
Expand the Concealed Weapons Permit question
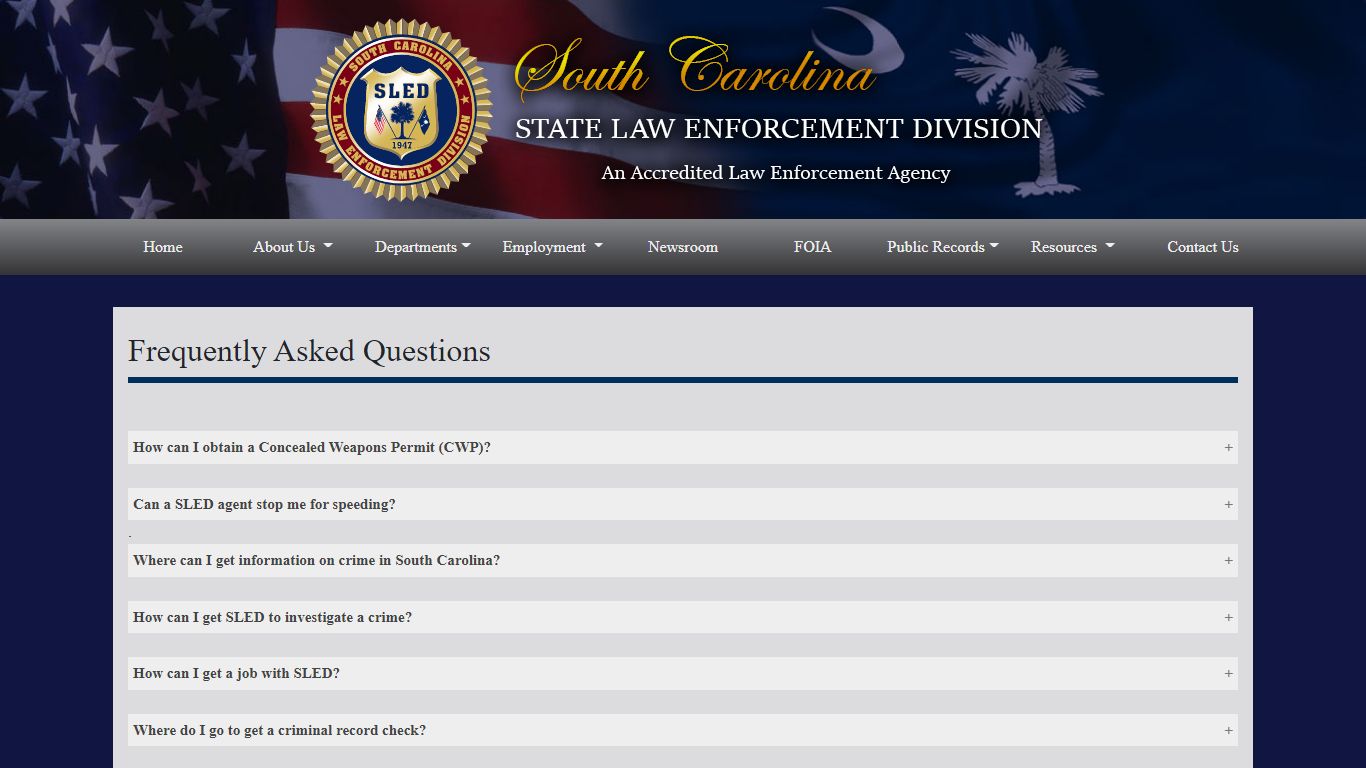point(683,447)
